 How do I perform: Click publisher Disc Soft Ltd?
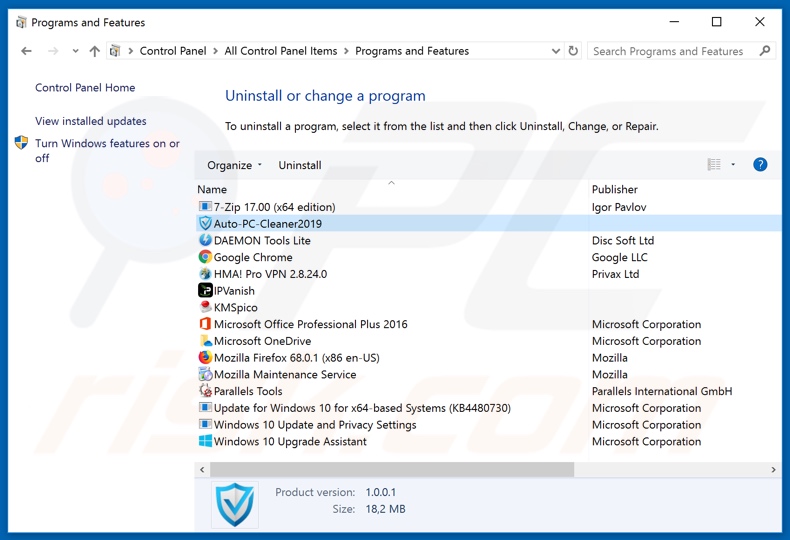[x=623, y=240]
